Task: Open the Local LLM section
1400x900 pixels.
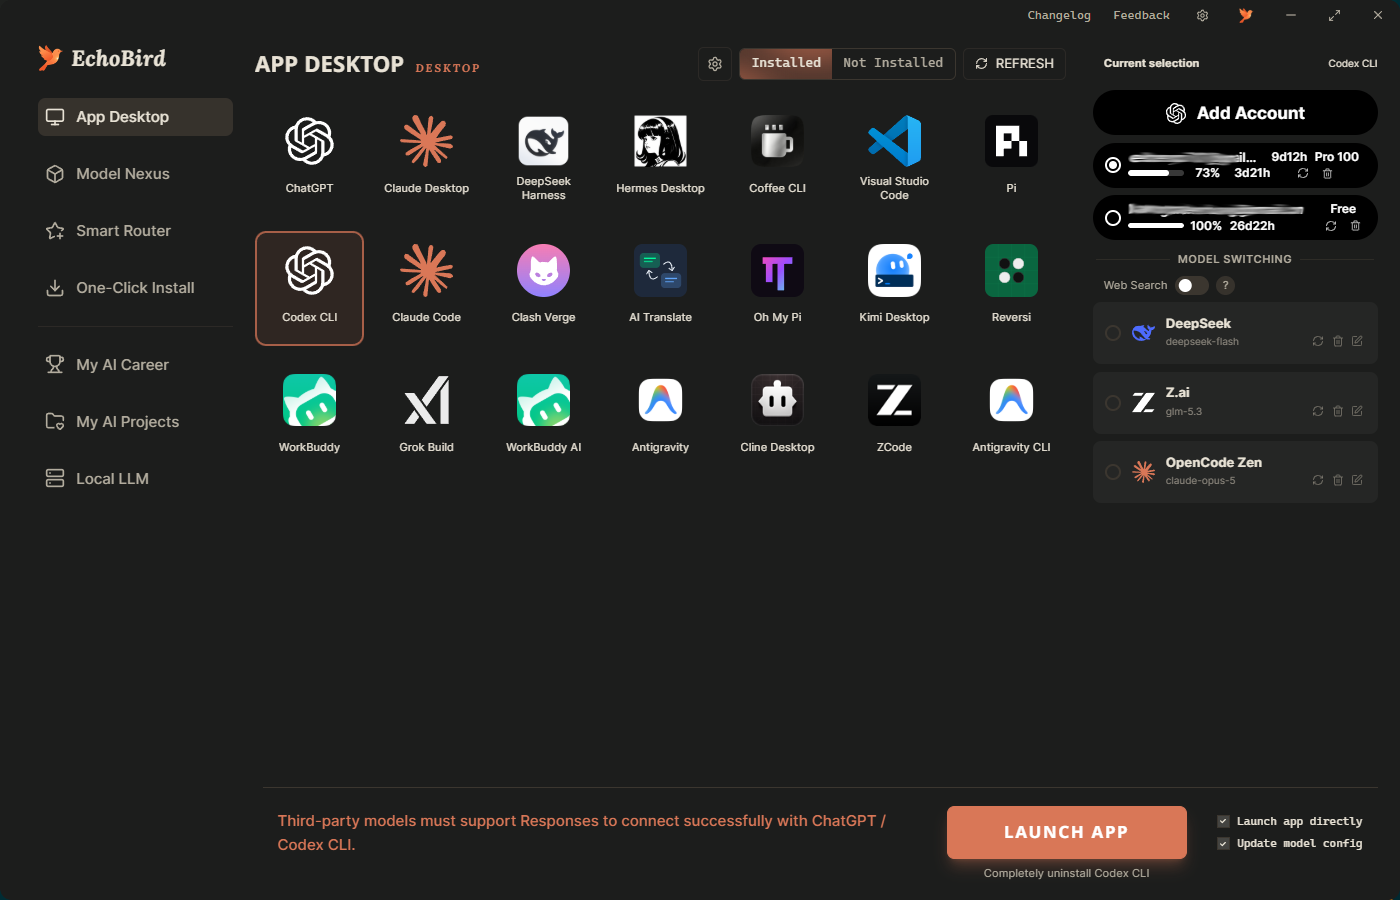Action: click(135, 479)
